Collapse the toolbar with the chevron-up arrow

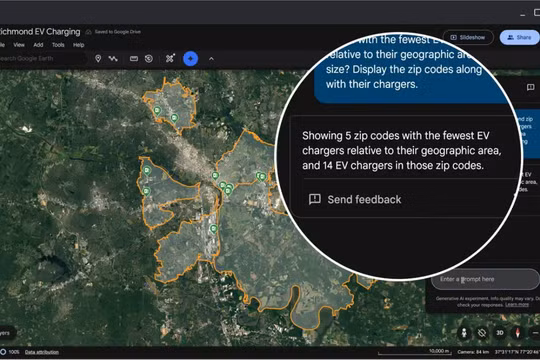pos(211,59)
